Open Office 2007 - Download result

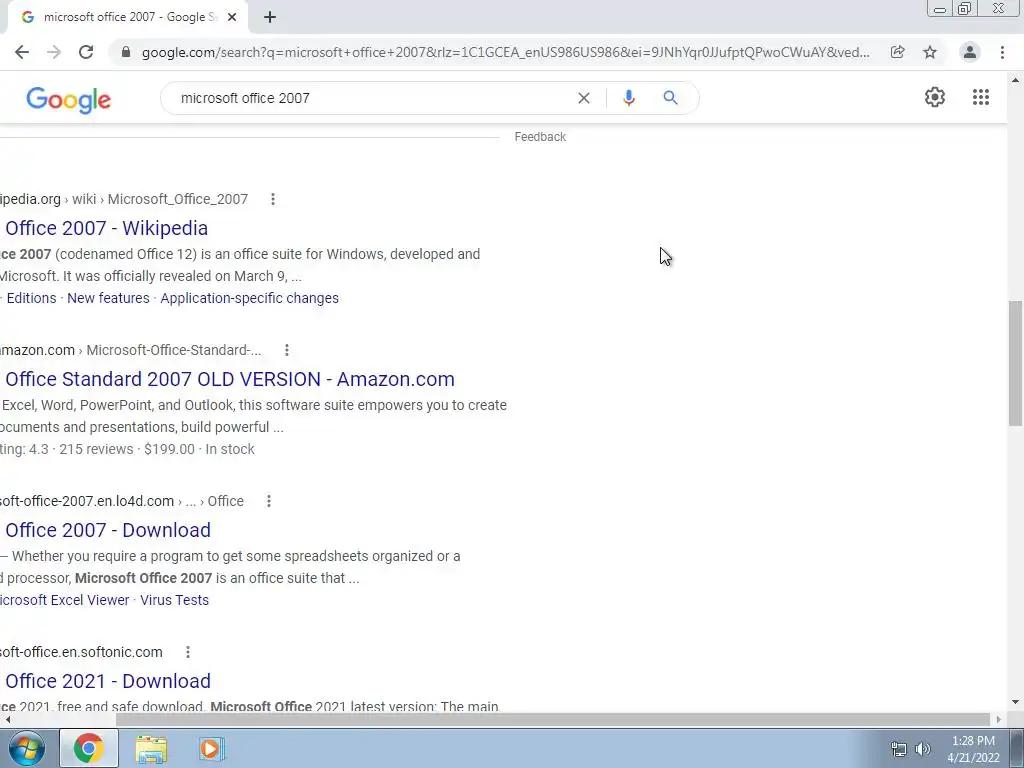[x=108, y=530]
